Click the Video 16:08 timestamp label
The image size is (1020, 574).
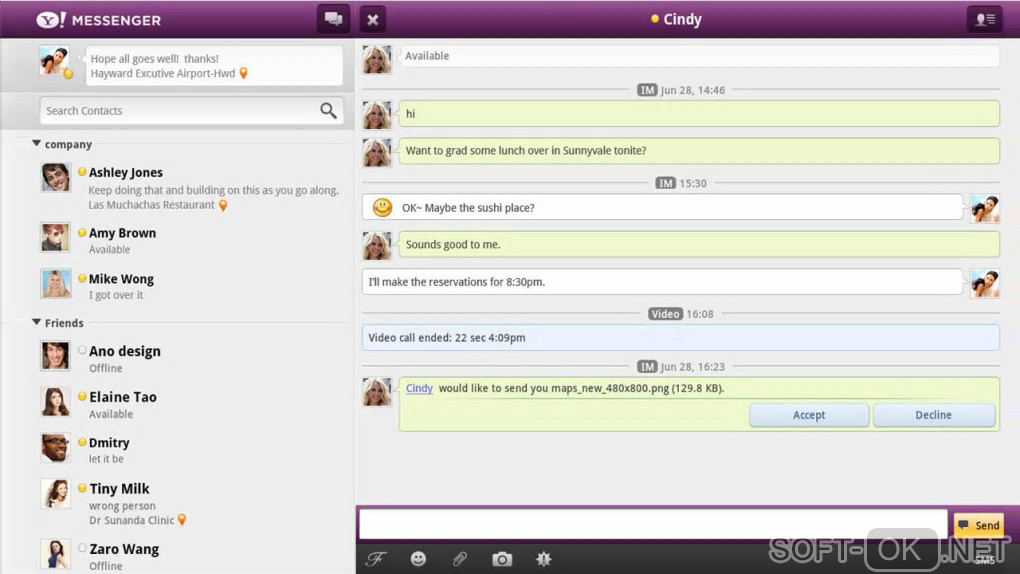click(680, 314)
